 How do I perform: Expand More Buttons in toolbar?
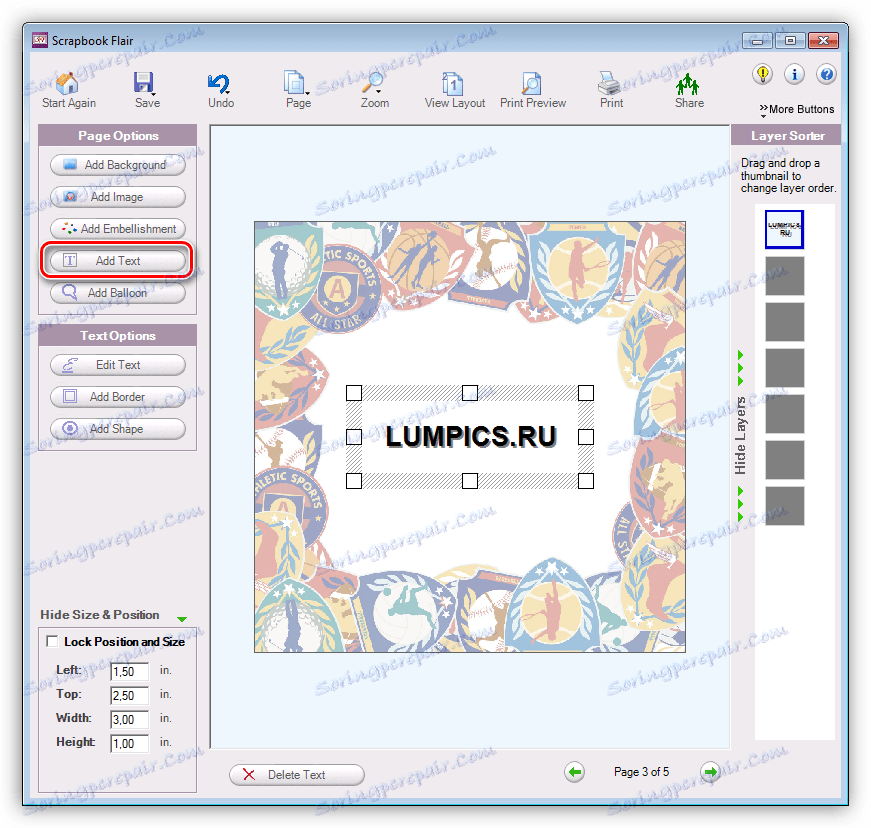point(797,109)
